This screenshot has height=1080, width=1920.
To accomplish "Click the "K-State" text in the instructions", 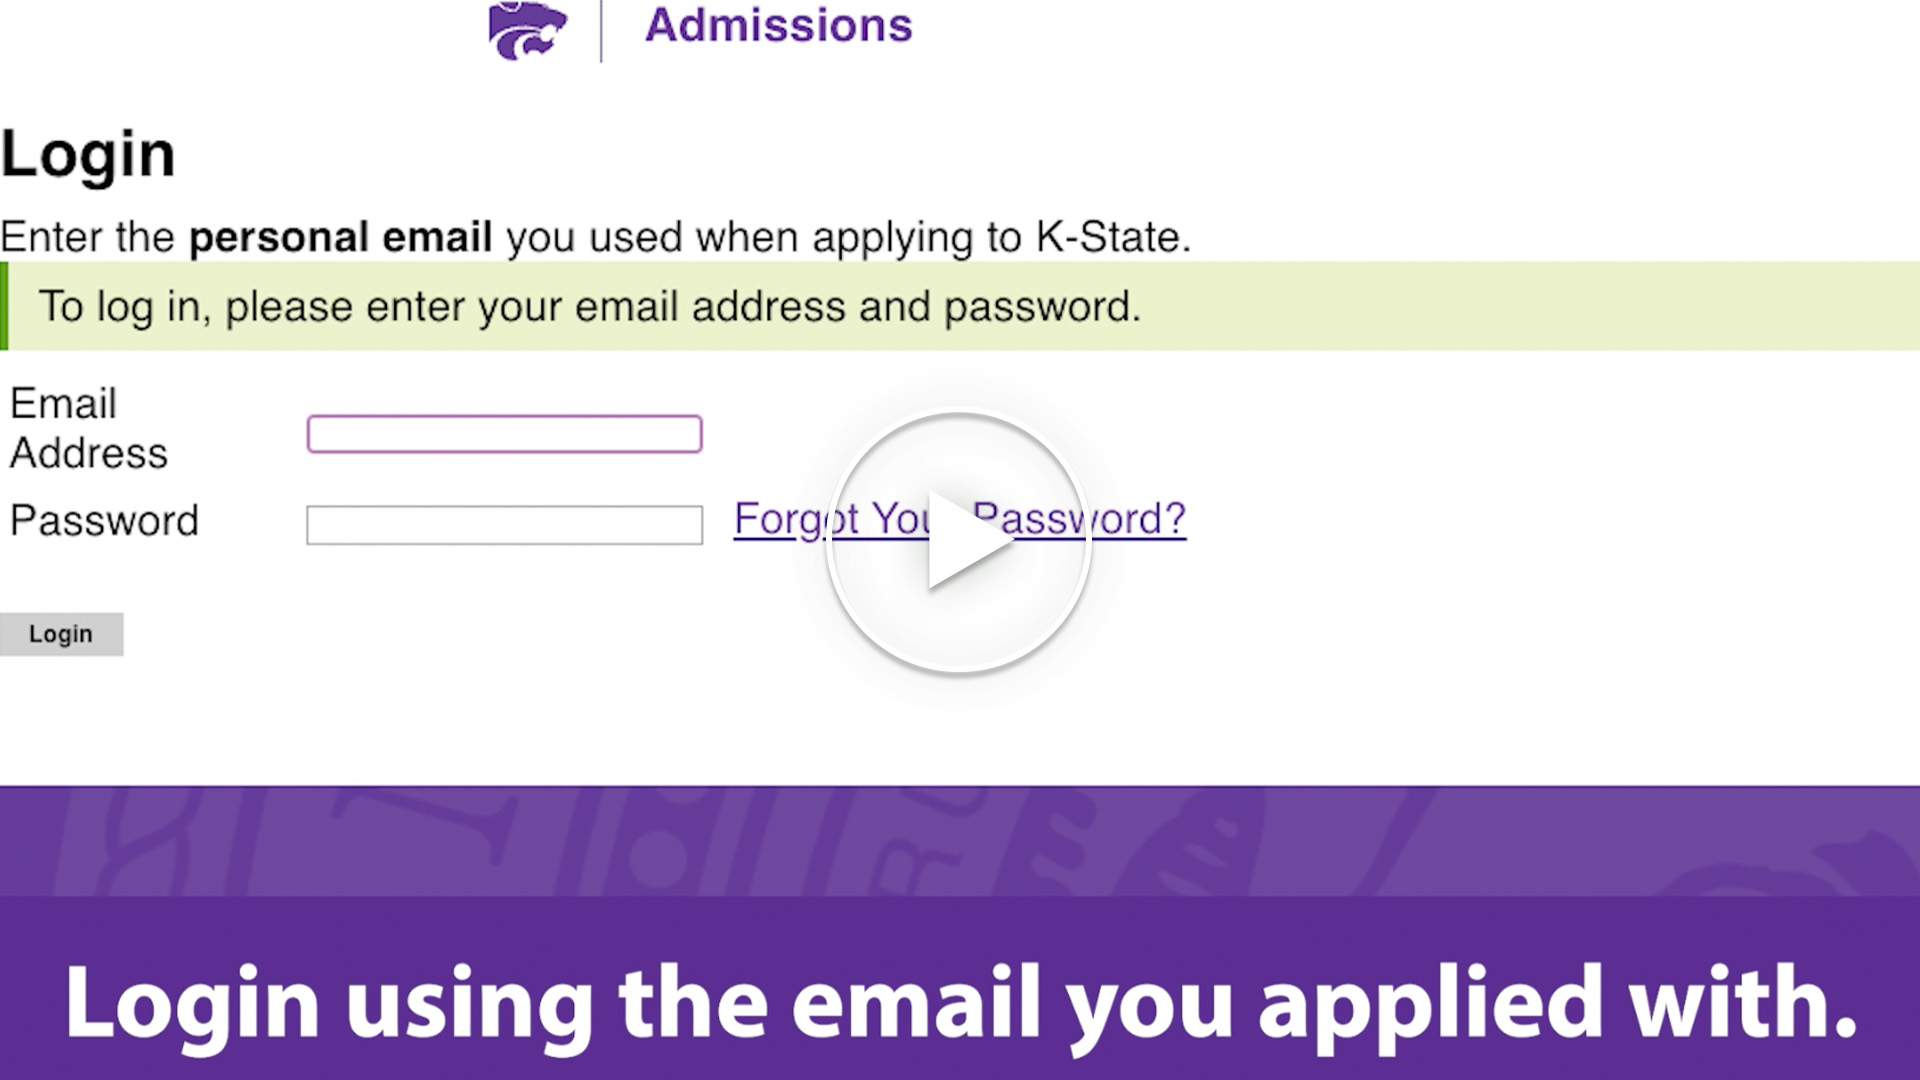I will pyautogui.click(x=1112, y=238).
